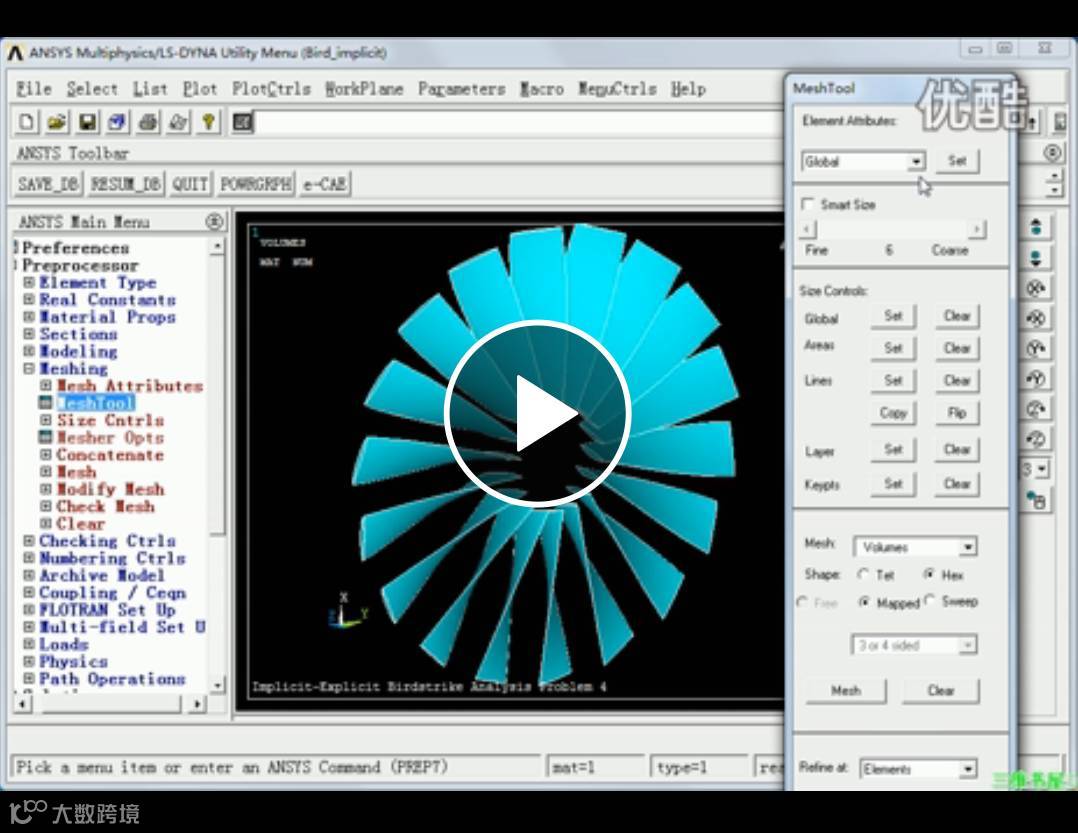Create a new analysis with the New icon
Viewport: 1078px width, 833px height.
click(x=27, y=122)
